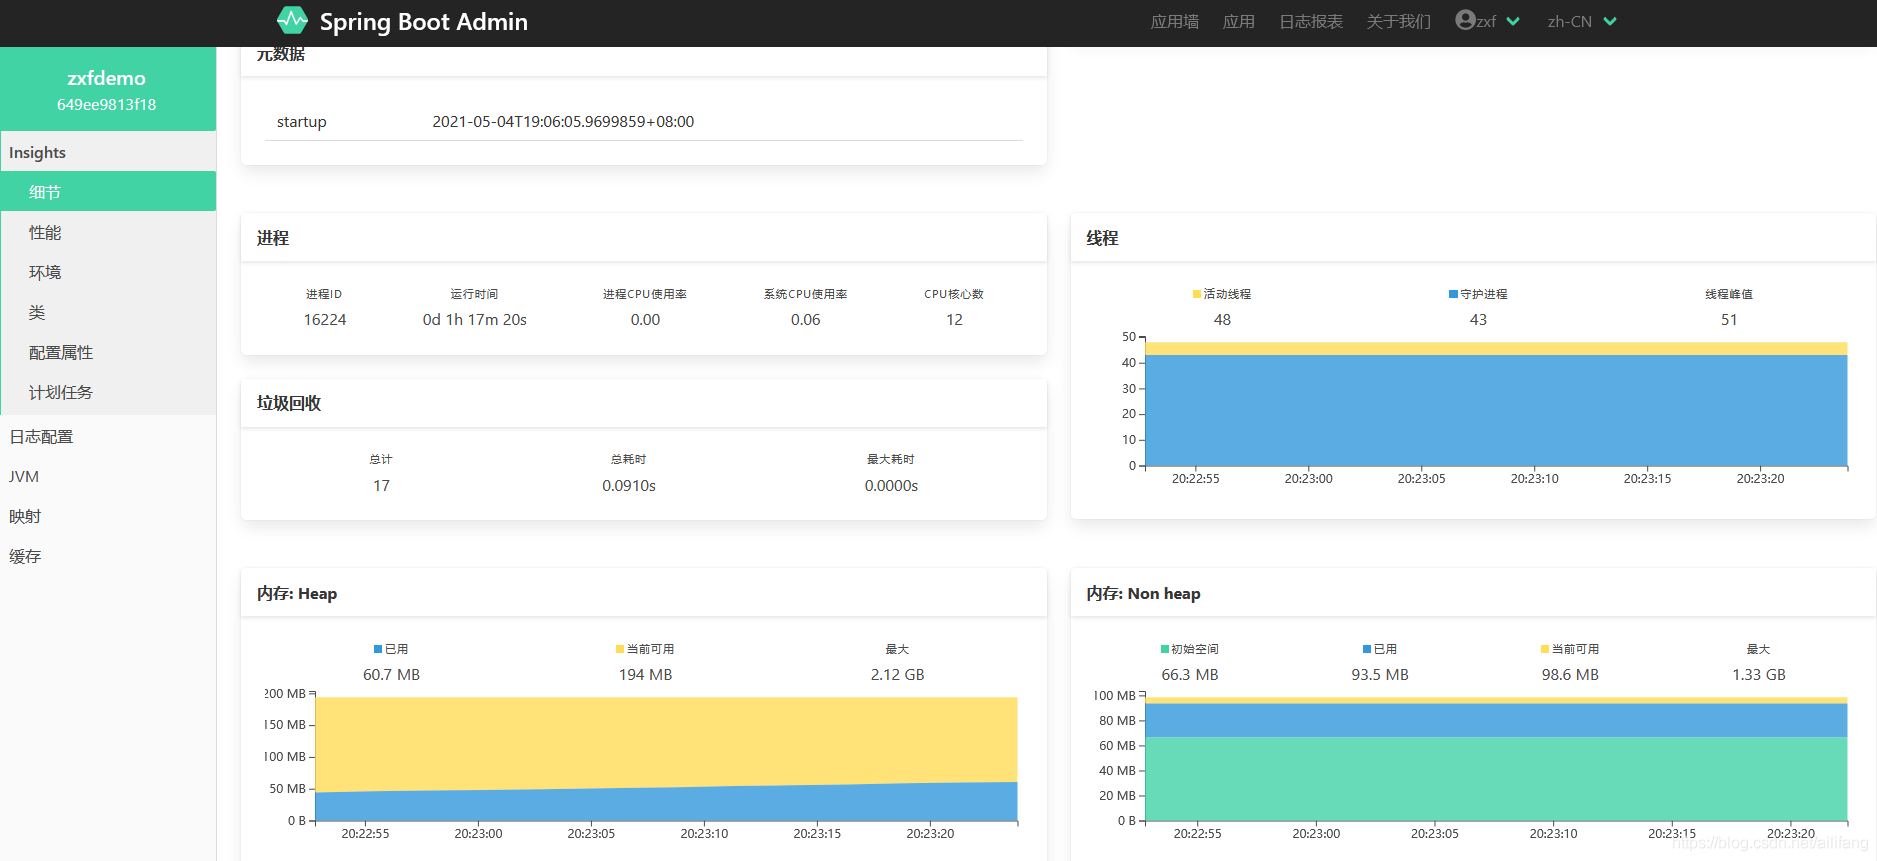1877x861 pixels.
Task: Open the zh-CN language dropdown
Action: (x=1581, y=21)
